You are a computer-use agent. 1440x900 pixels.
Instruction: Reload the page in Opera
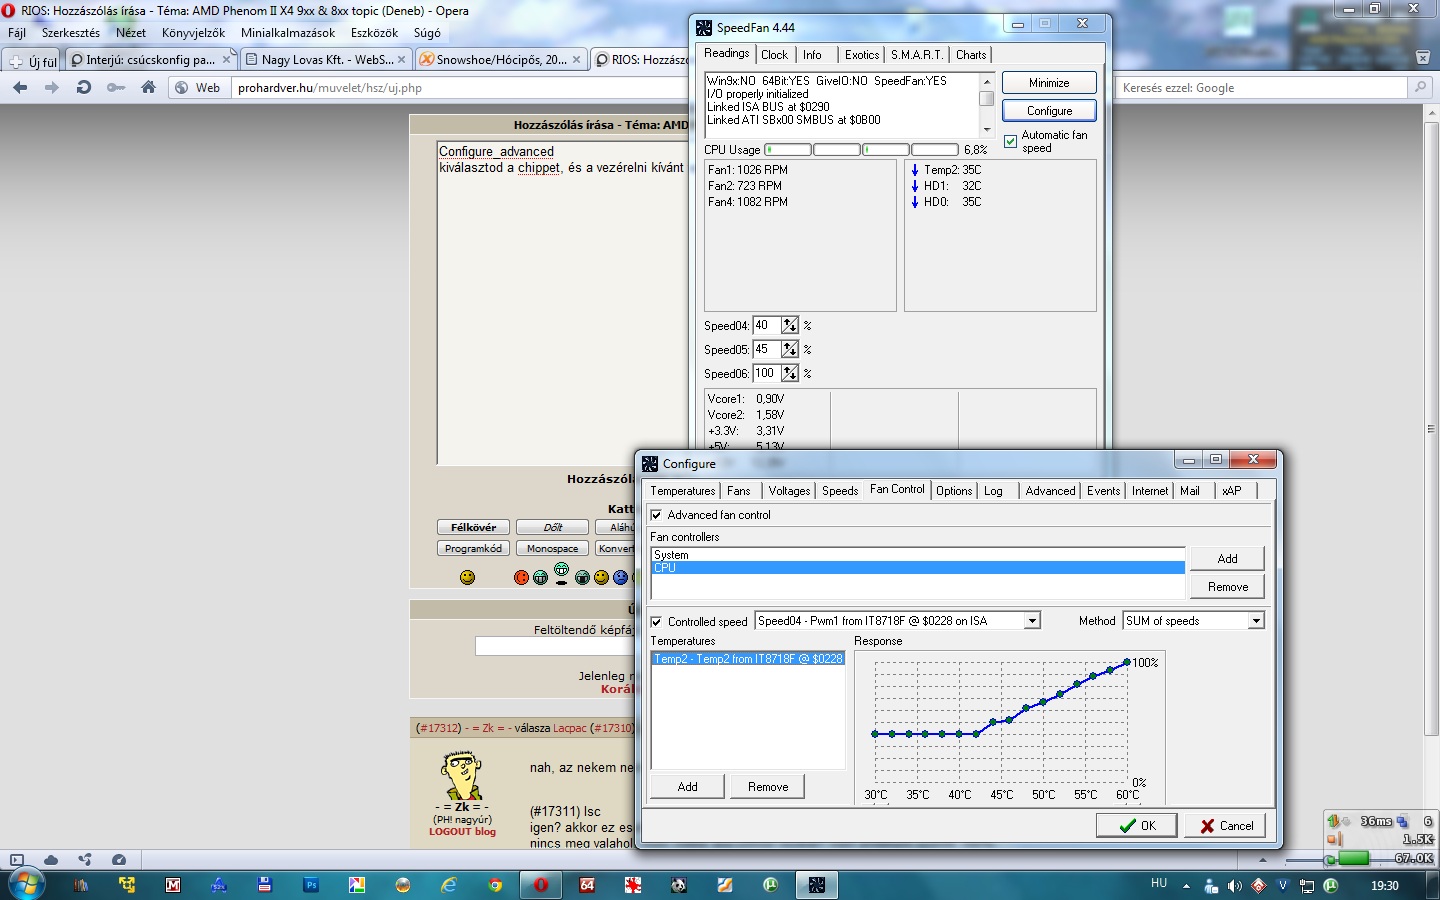84,88
